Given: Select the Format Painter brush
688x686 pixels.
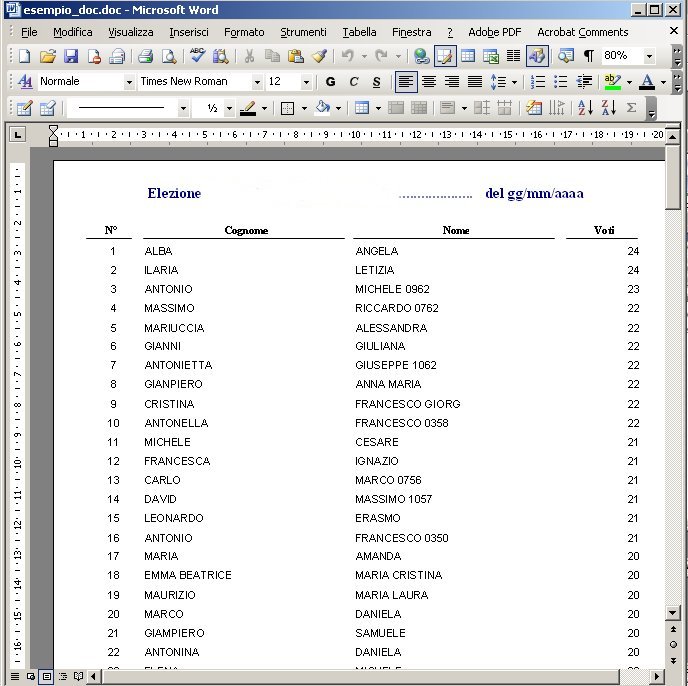Looking at the screenshot, I should [319, 56].
